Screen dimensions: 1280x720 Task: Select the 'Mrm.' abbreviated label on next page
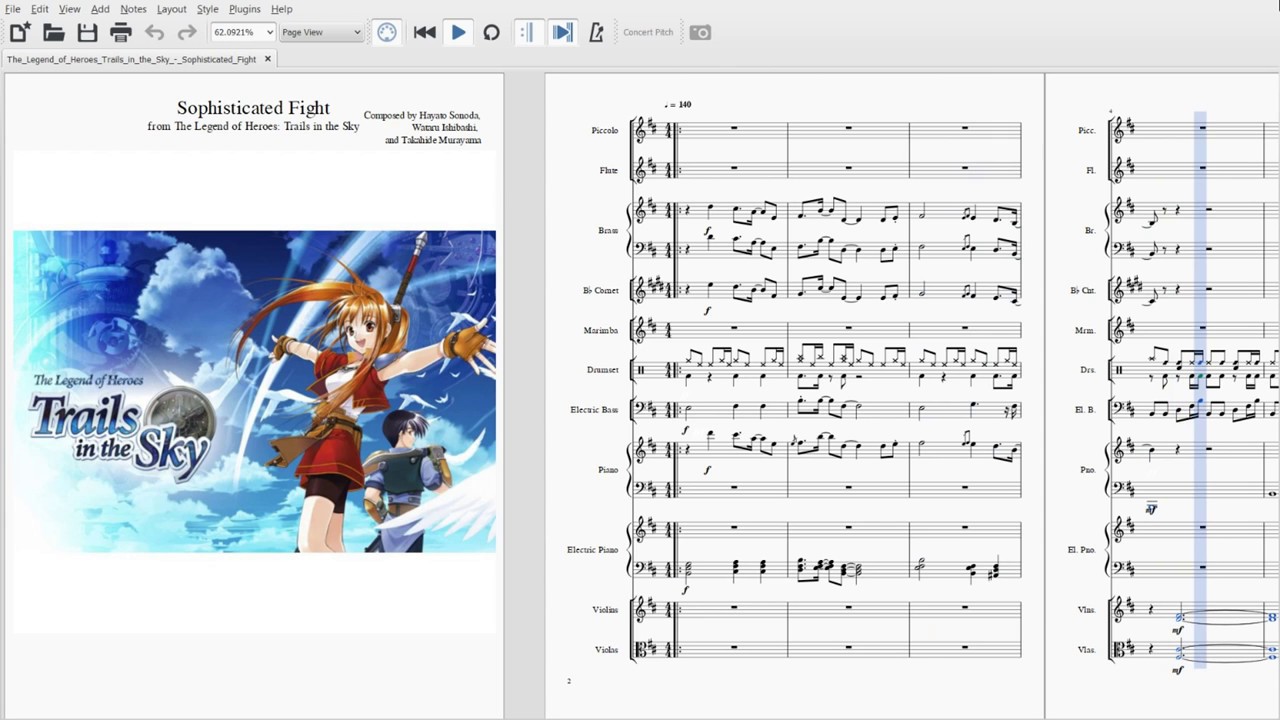(x=1086, y=330)
